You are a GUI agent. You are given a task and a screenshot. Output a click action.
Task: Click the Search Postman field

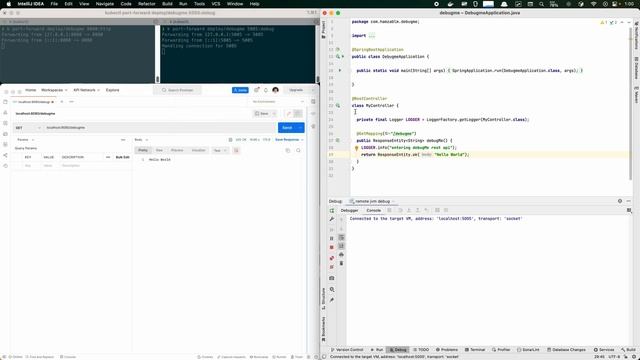point(177,90)
